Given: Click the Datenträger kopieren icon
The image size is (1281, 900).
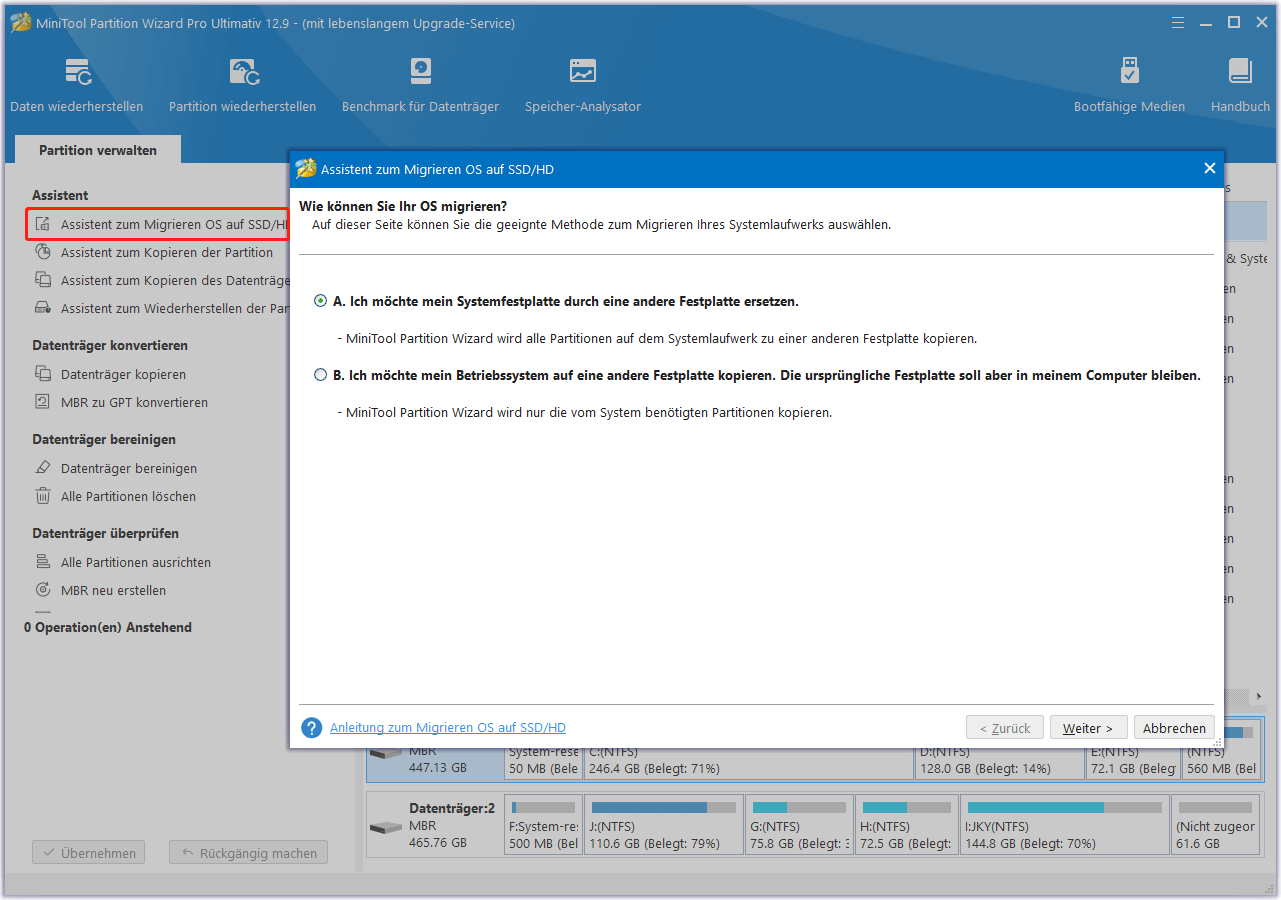Looking at the screenshot, I should coord(42,375).
